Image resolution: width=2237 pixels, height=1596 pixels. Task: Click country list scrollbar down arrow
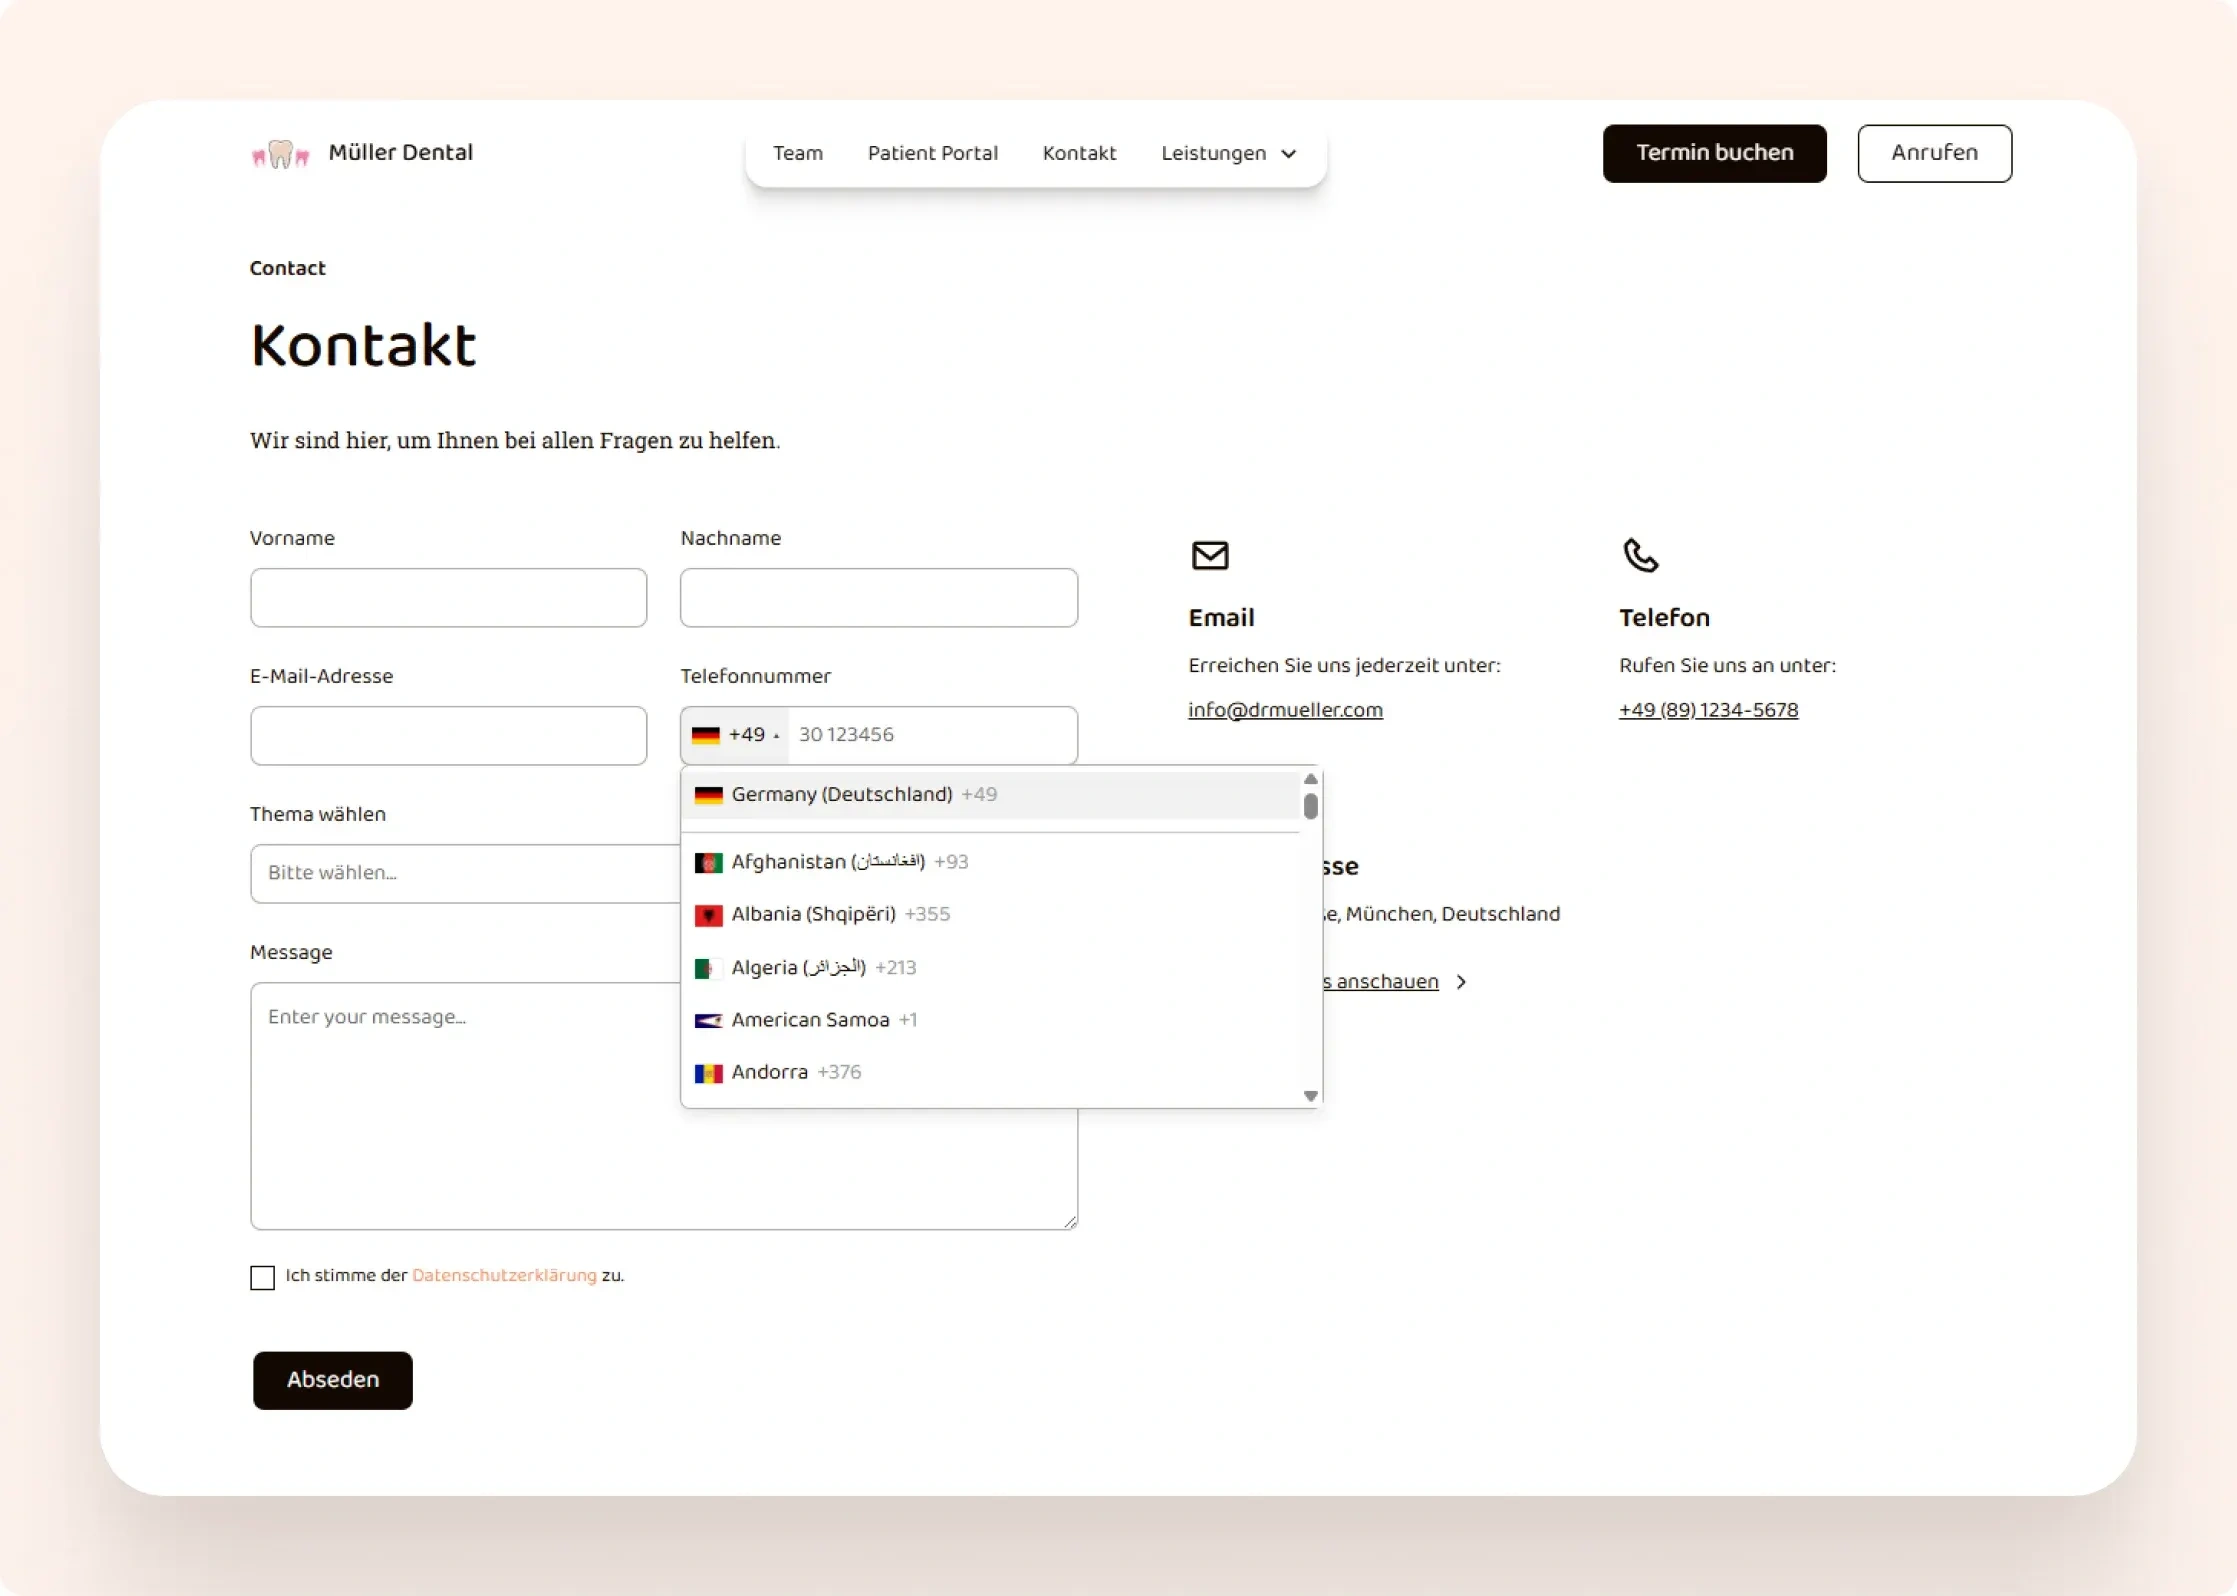[1310, 1096]
